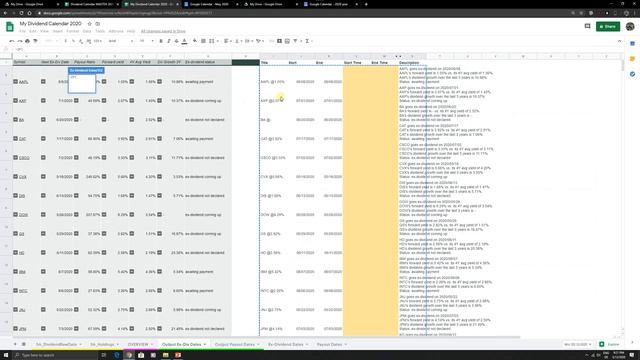
Task: Toggle the checkbox beside AAPL symbol
Action: coord(16,82)
